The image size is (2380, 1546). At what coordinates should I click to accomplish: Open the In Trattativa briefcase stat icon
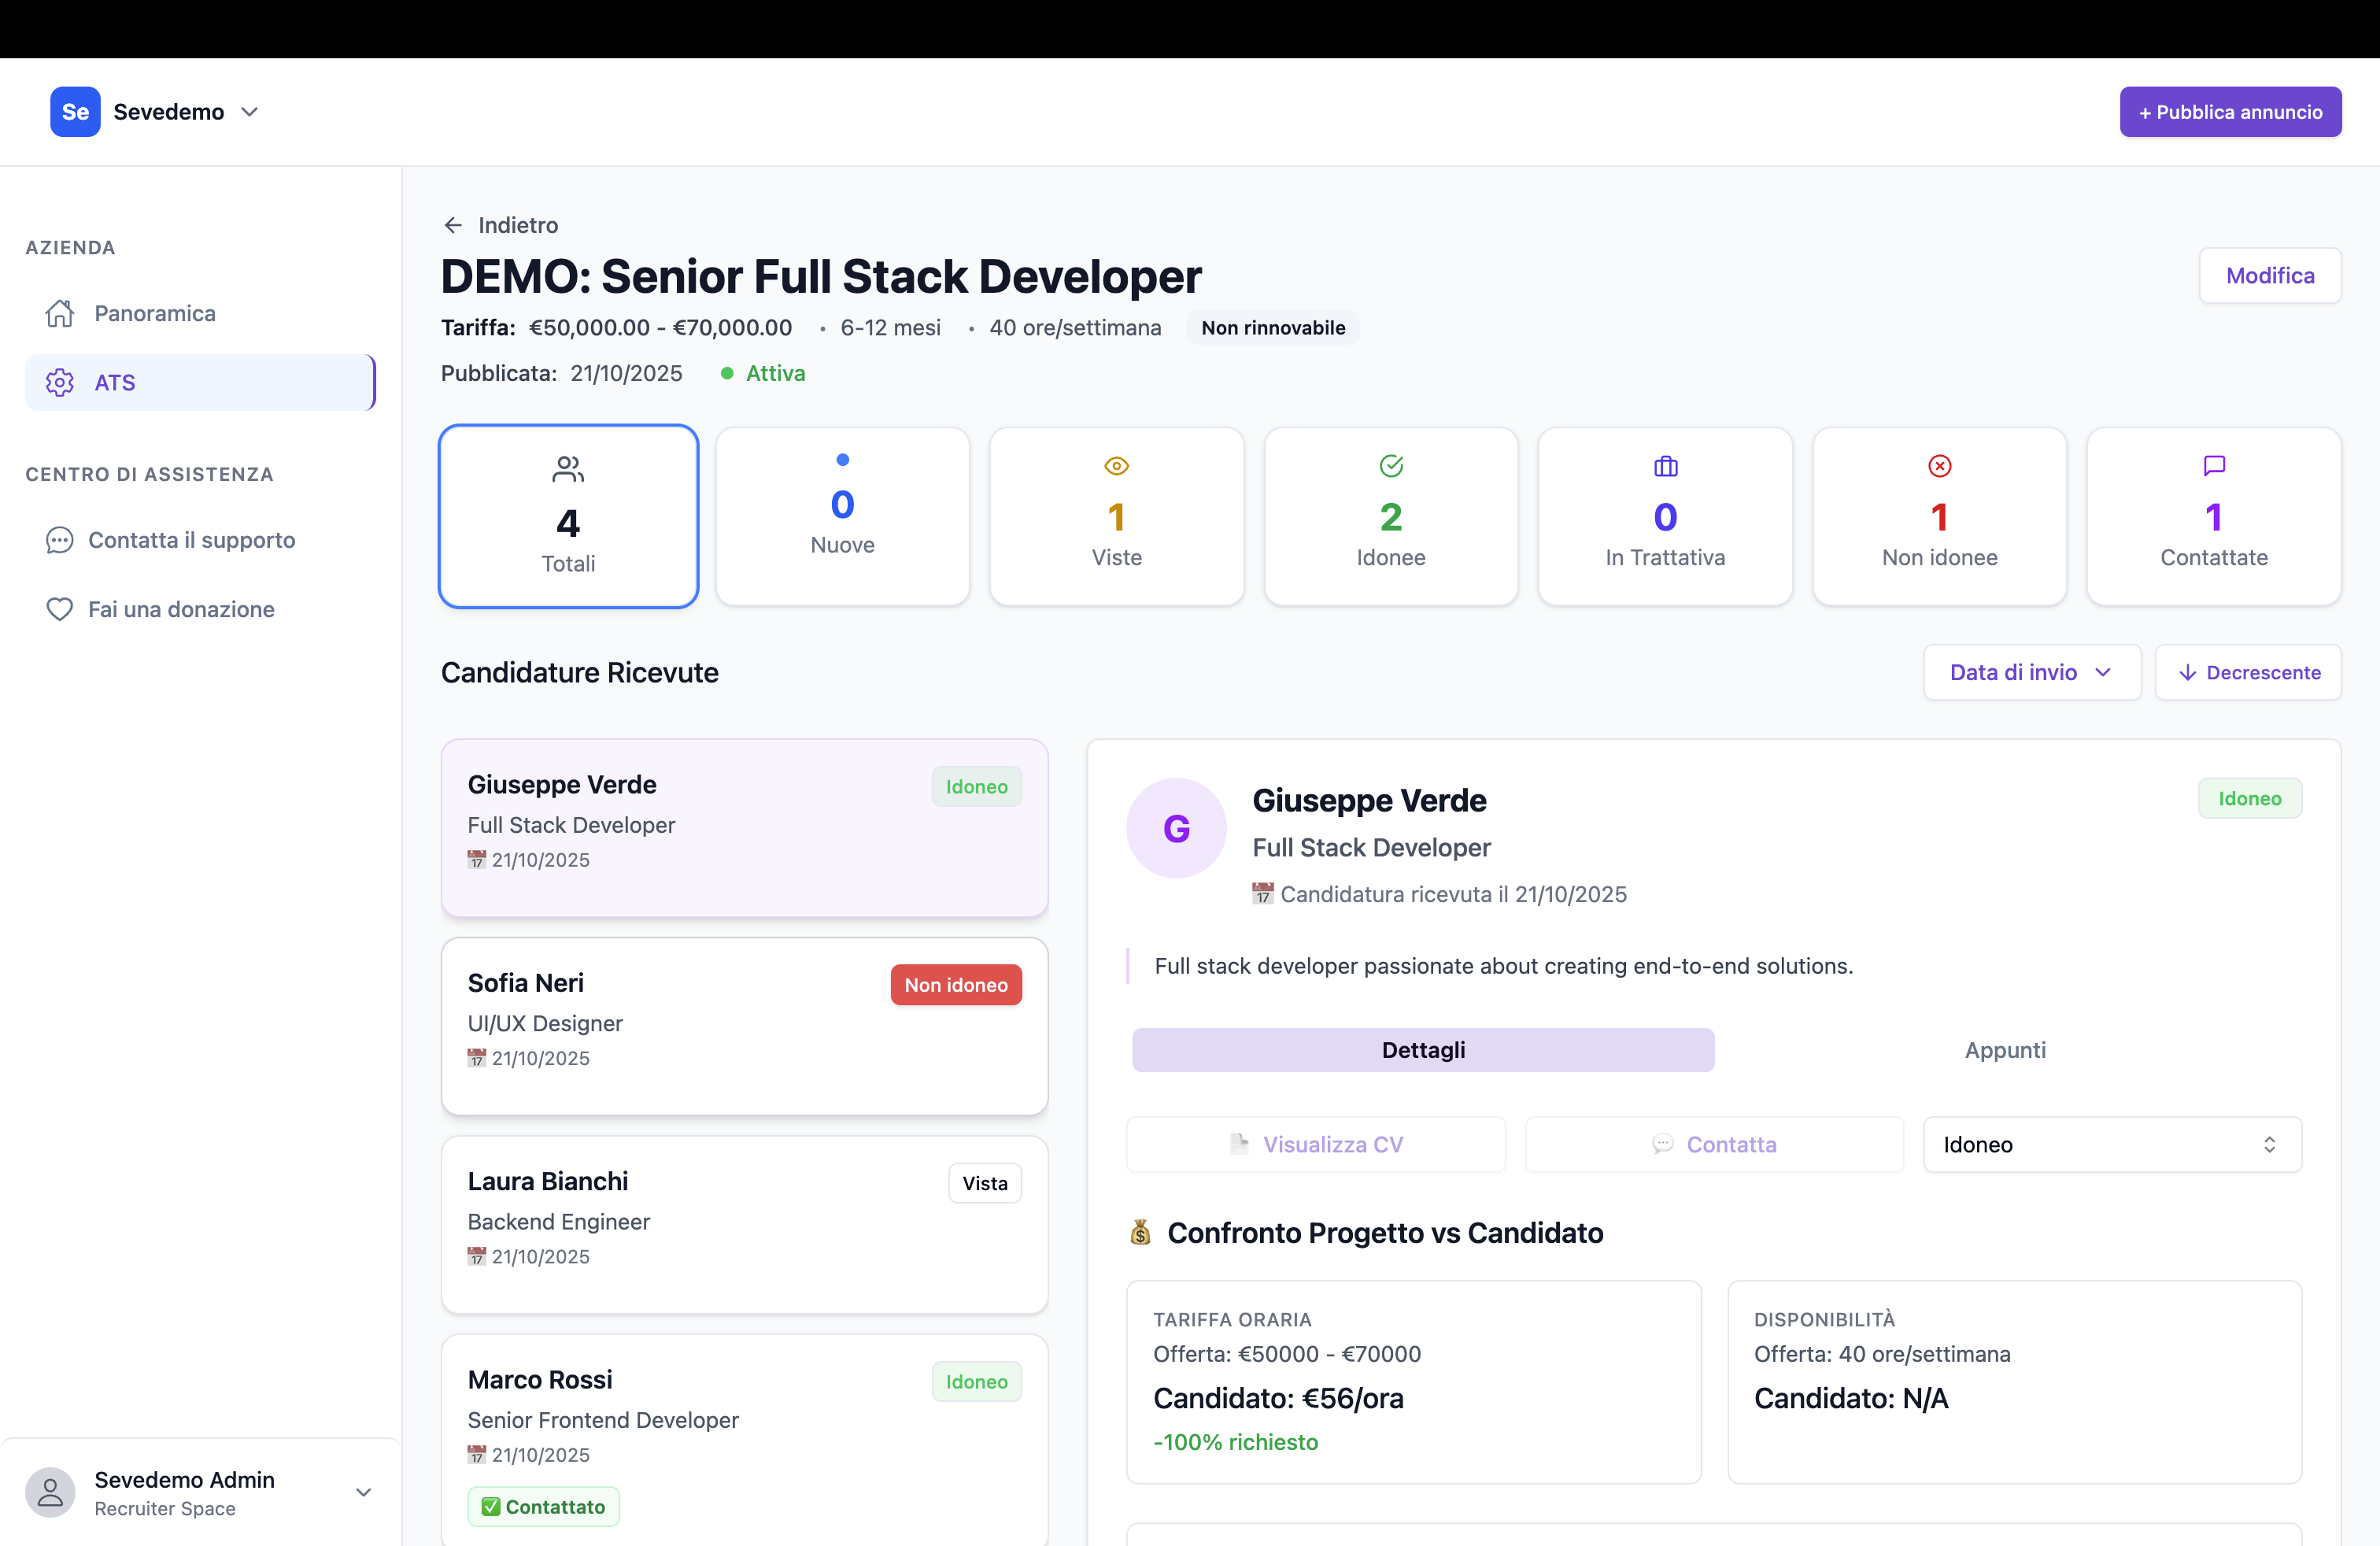(1665, 465)
